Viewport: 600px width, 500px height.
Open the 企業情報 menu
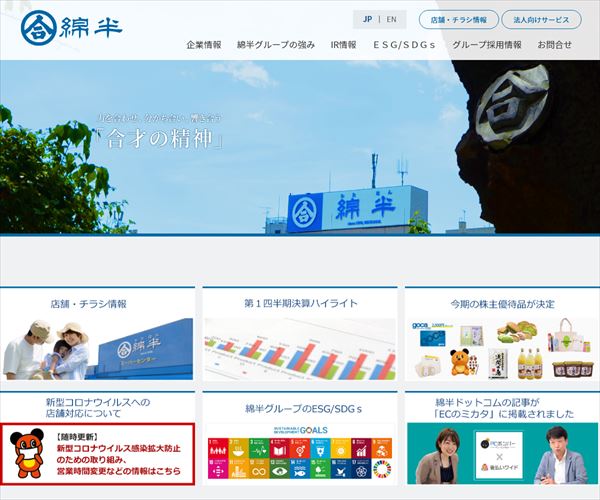click(204, 45)
